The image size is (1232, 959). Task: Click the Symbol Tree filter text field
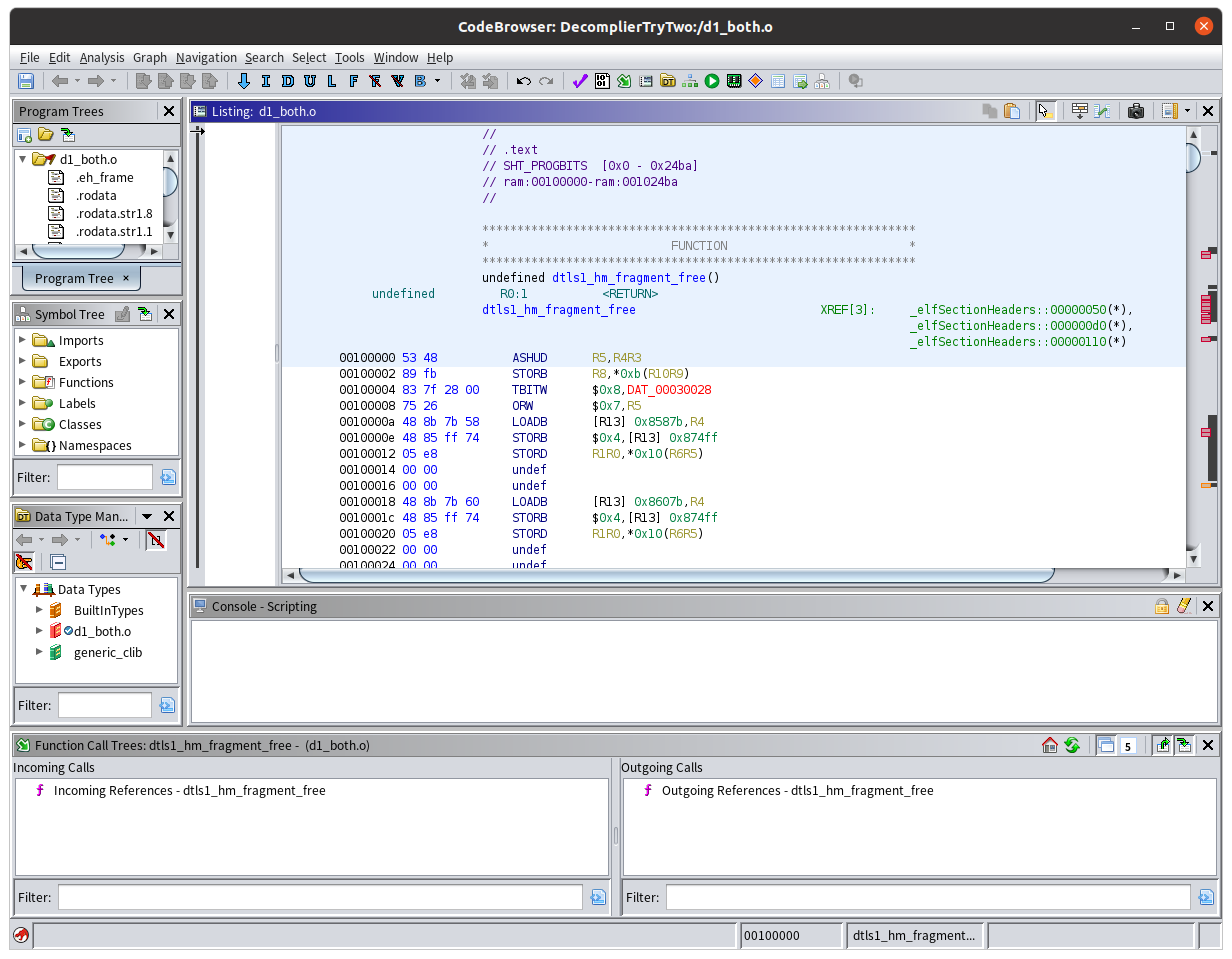pyautogui.click(x=104, y=477)
